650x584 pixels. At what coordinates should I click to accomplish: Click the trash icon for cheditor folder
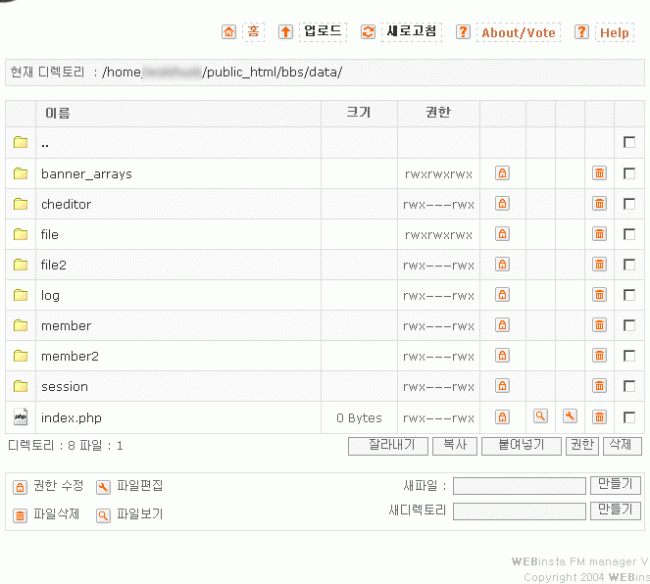[x=599, y=204]
